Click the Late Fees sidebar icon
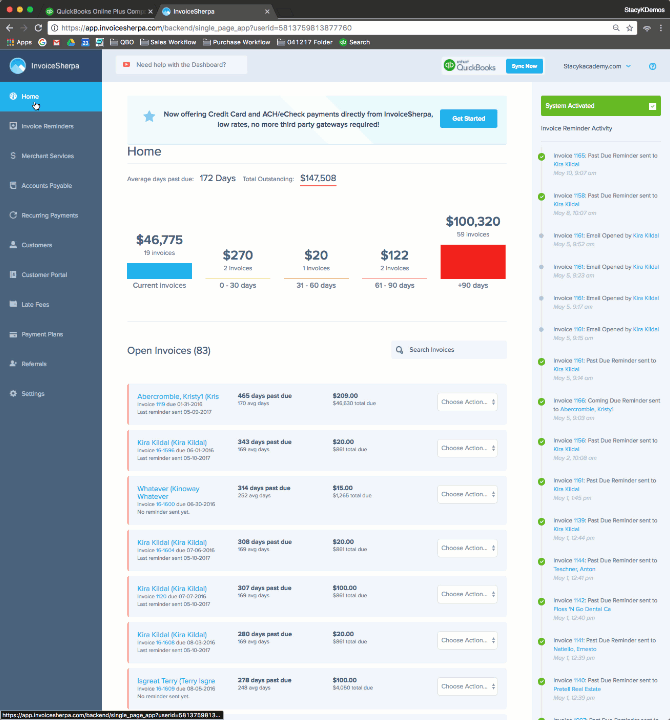The image size is (670, 720). pos(13,304)
